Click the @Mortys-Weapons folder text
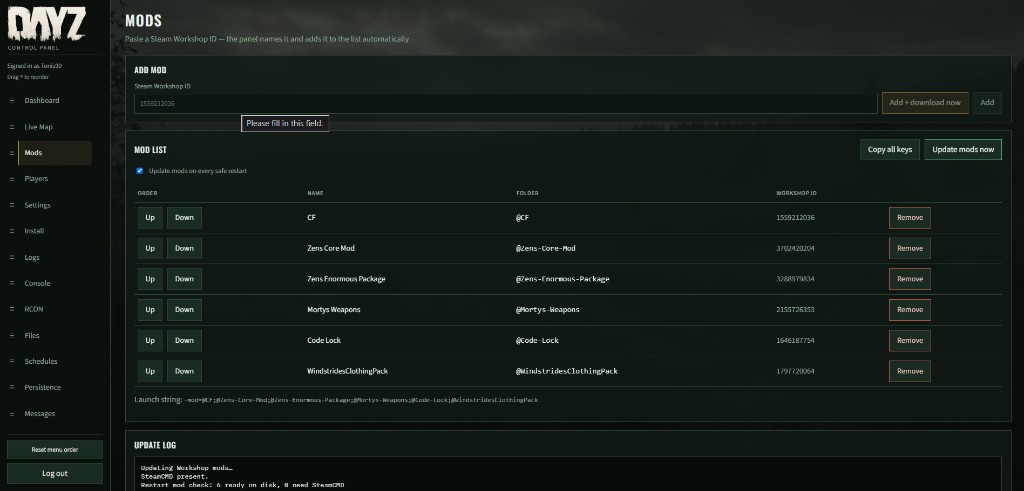Viewport: 1024px width, 491px height. click(547, 309)
